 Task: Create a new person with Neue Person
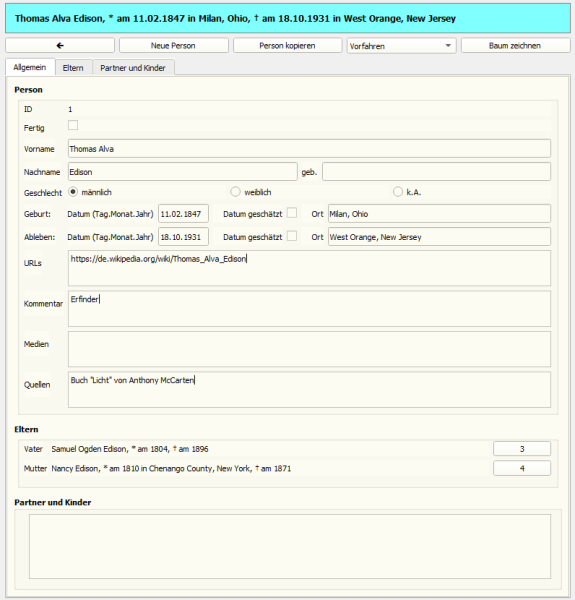point(173,46)
